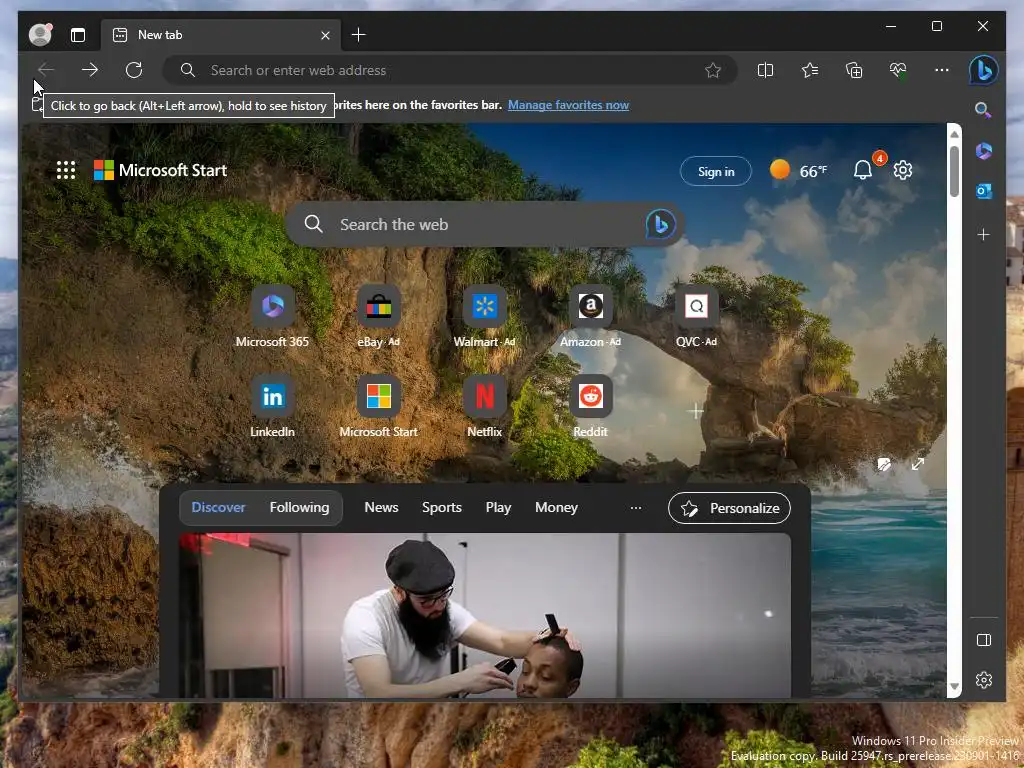Open sidebar settings gear
Screen dimensions: 1024x768
pos(984,680)
